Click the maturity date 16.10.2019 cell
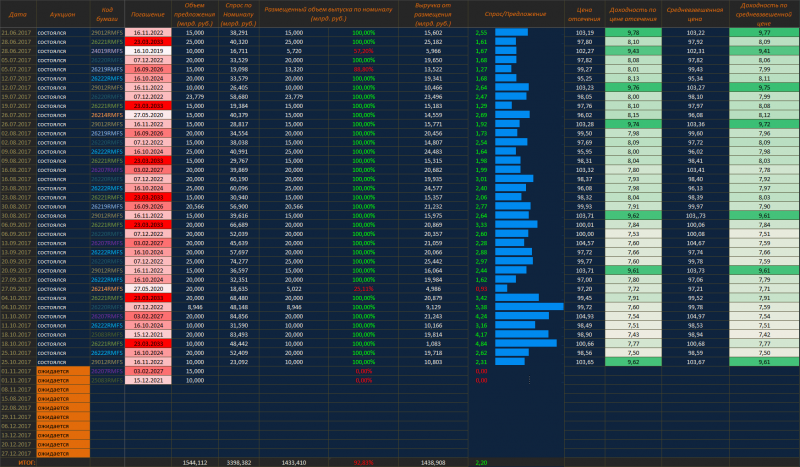This screenshot has width=800, height=467. (x=148, y=50)
